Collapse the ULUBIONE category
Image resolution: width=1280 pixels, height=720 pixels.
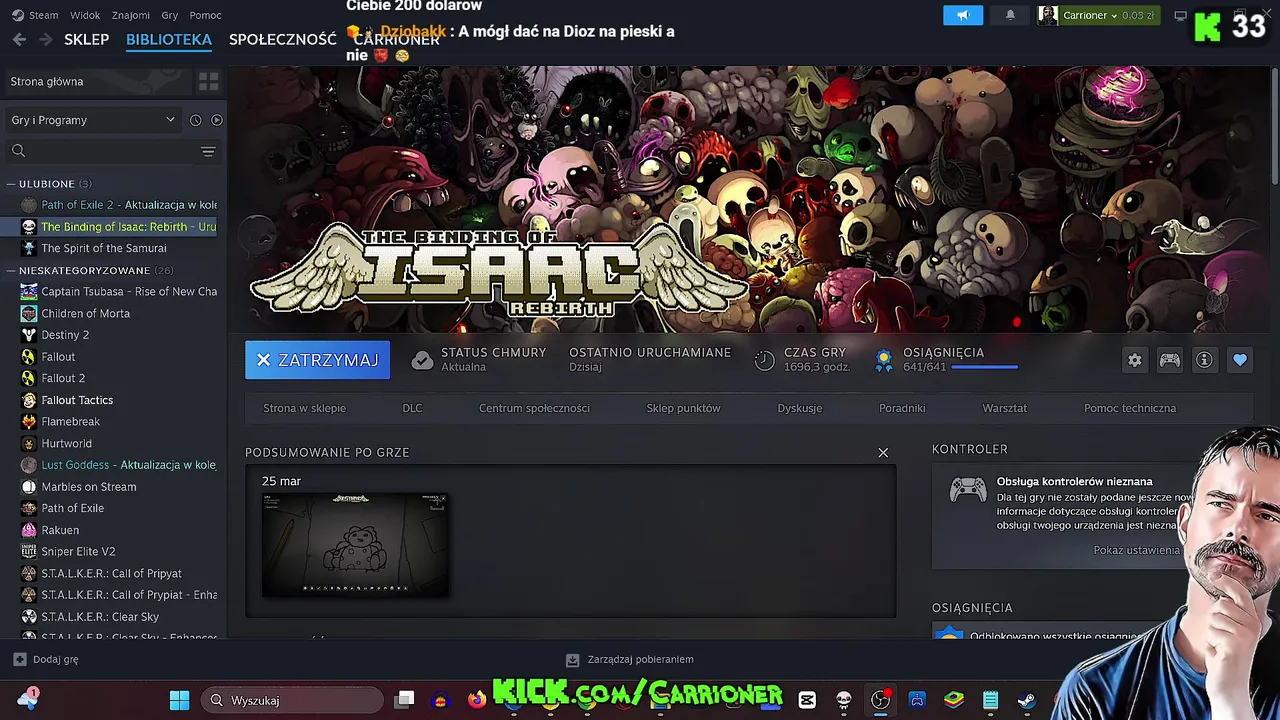[11, 184]
